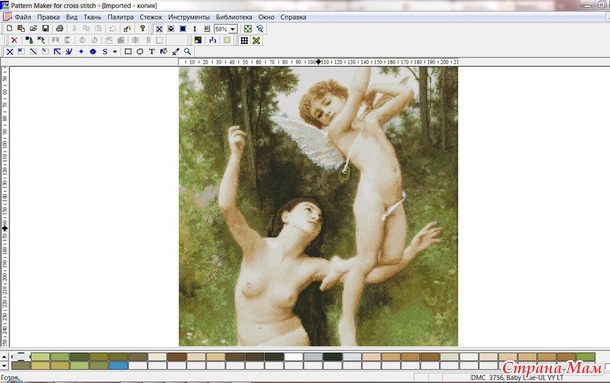The height and width of the screenshot is (383, 610).
Task: Select the French knot dot tool
Action: [x=81, y=51]
